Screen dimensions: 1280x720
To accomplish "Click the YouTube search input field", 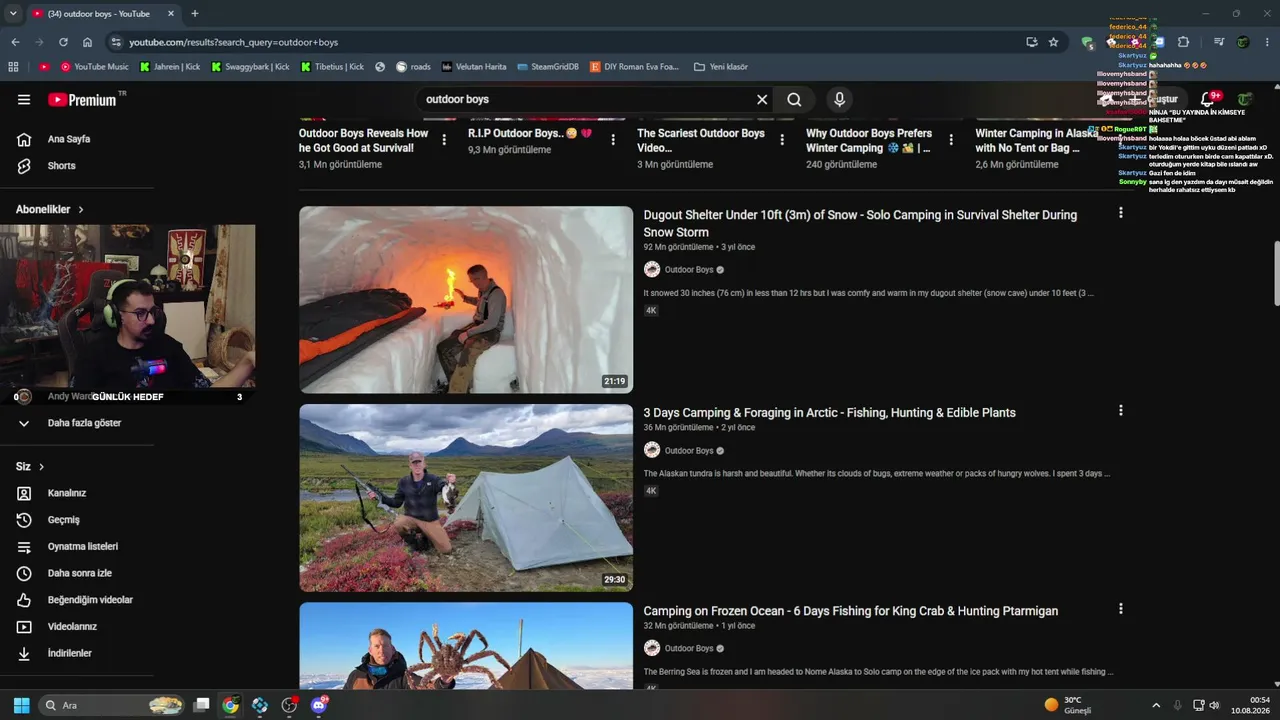I will click(x=585, y=100).
